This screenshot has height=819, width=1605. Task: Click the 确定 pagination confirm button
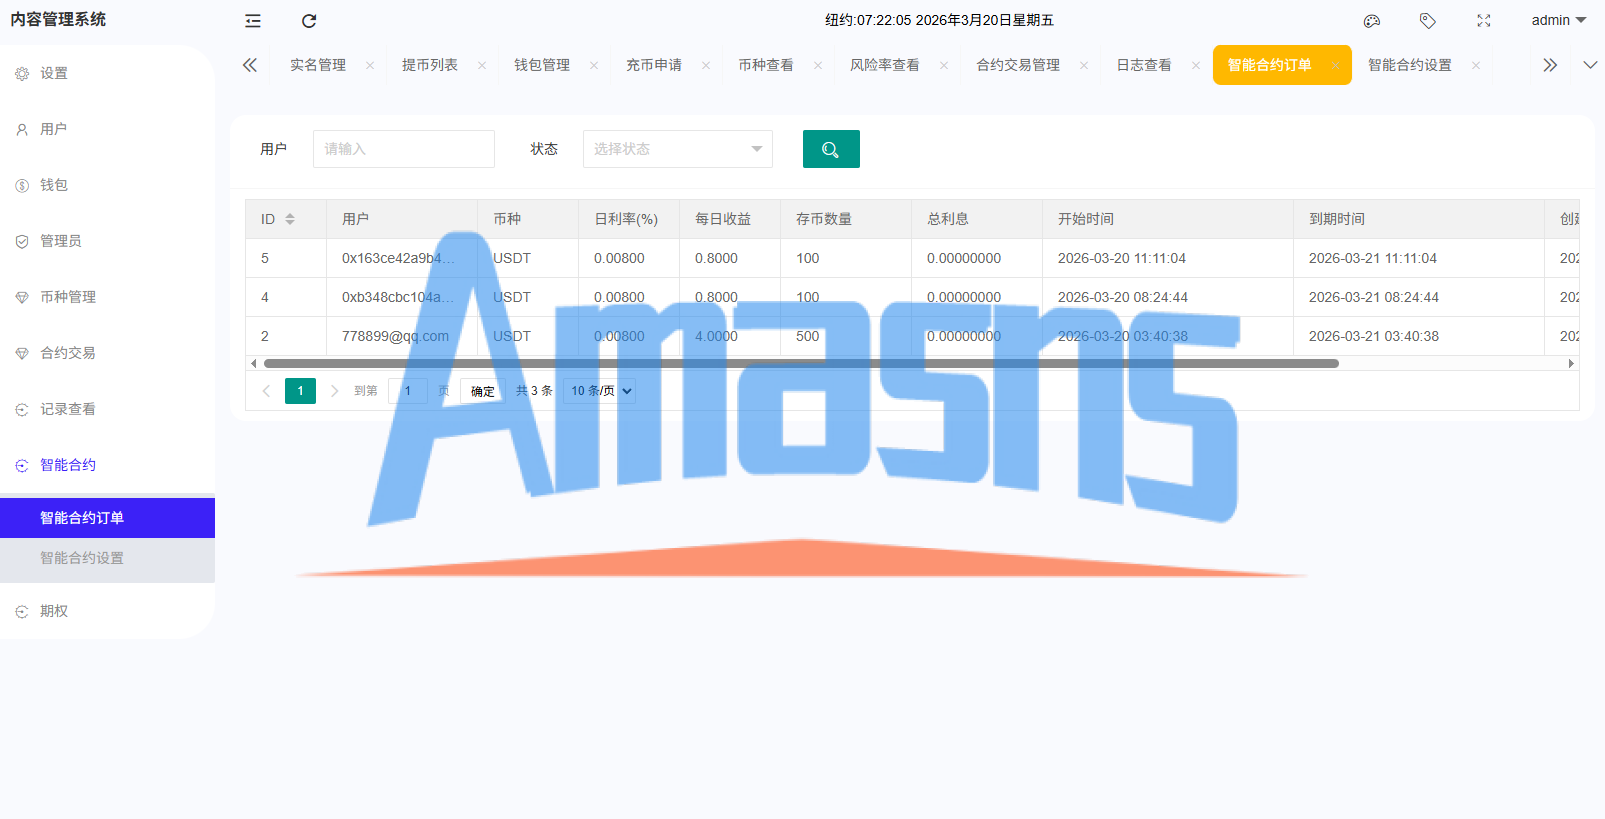click(x=483, y=391)
